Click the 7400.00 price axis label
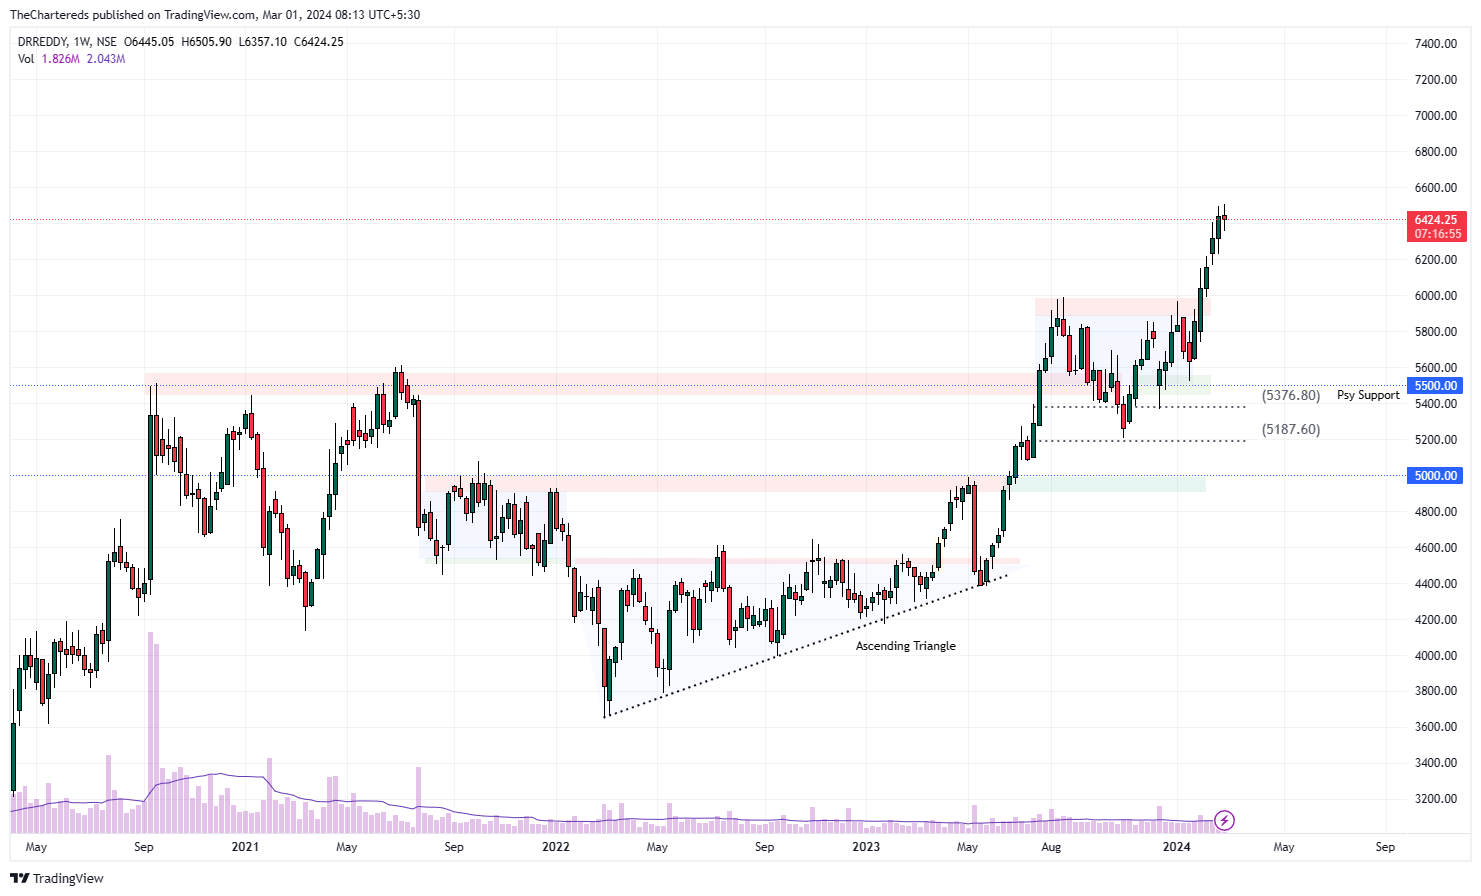 [x=1436, y=44]
